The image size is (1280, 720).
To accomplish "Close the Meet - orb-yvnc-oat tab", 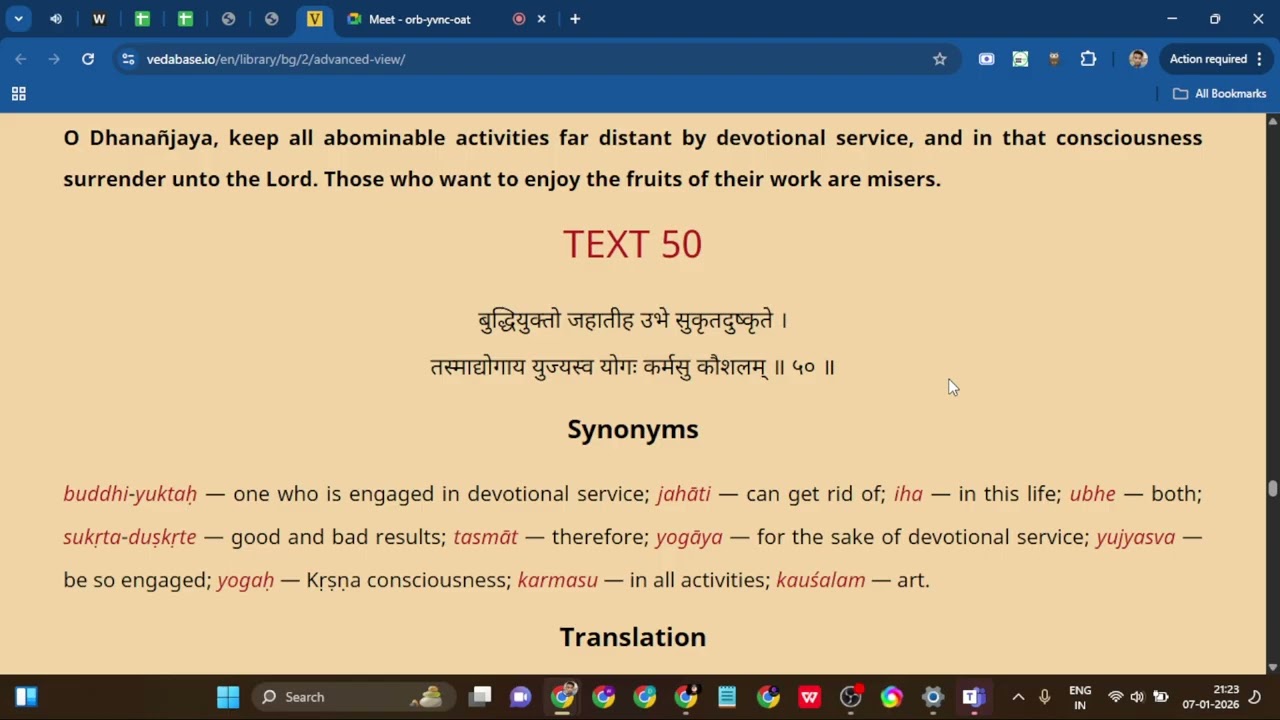I will (x=542, y=19).
